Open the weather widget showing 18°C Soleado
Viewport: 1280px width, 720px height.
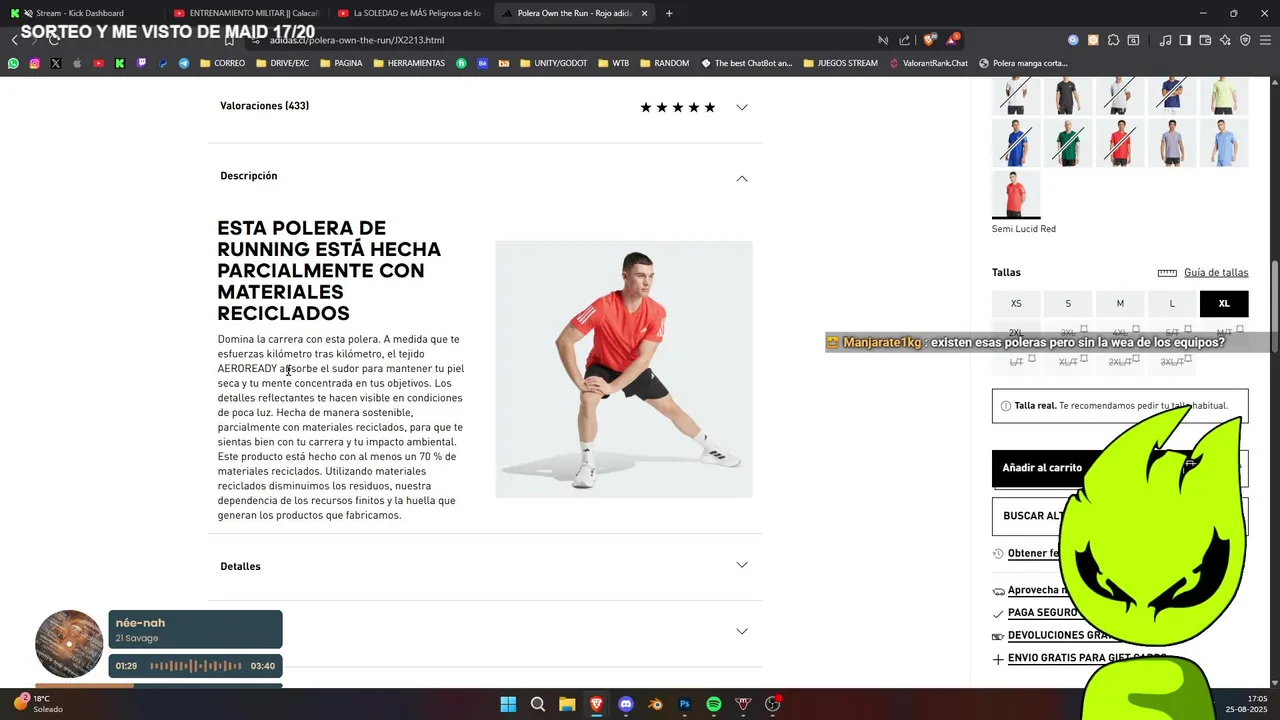38,704
